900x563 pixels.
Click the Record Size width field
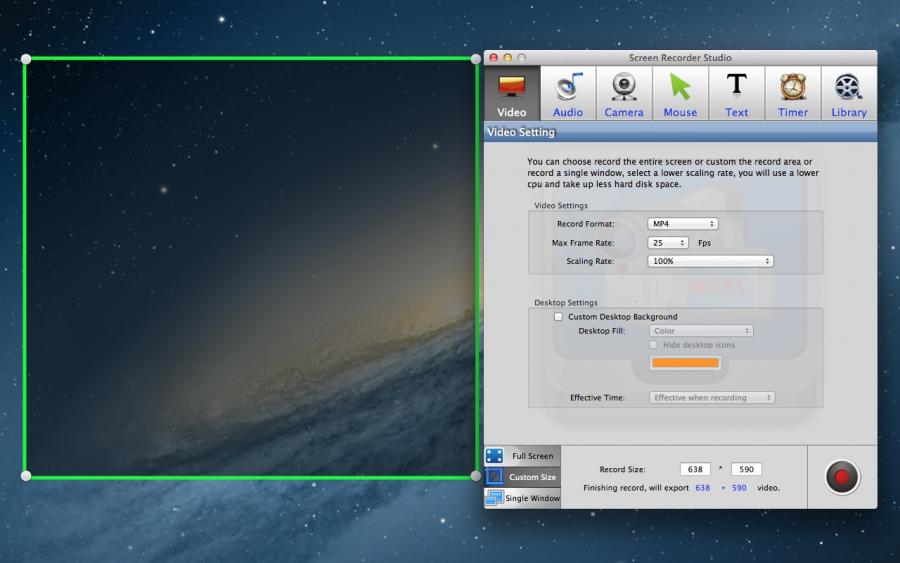pyautogui.click(x=695, y=469)
